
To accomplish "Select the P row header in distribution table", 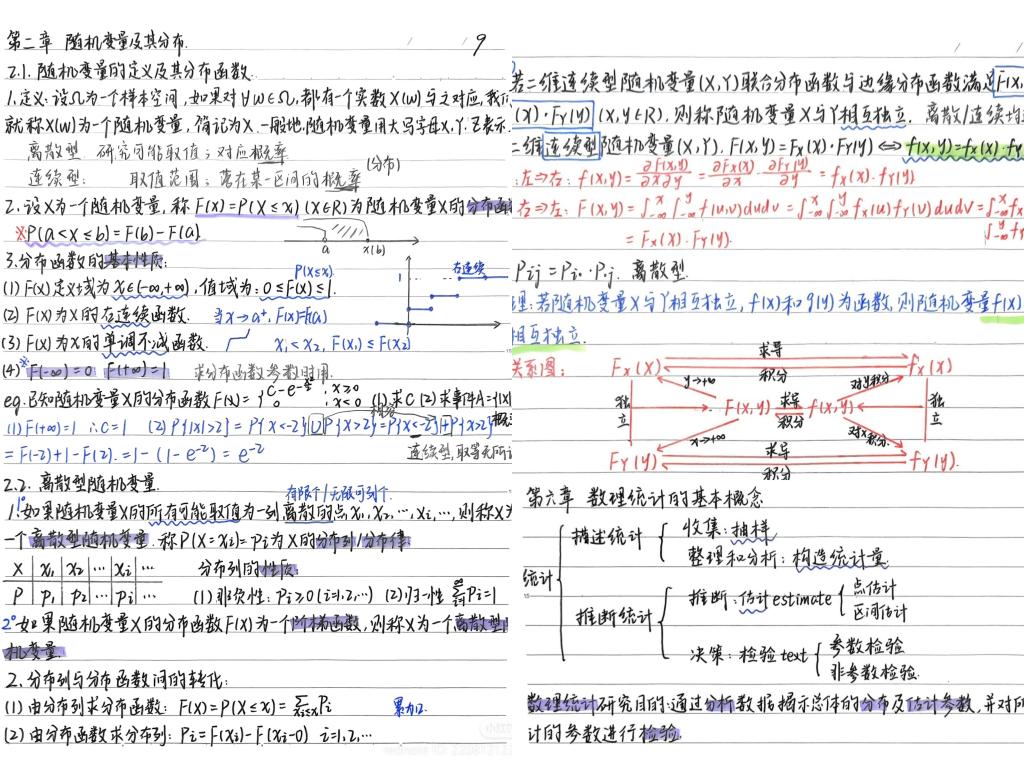I will tap(17, 595).
